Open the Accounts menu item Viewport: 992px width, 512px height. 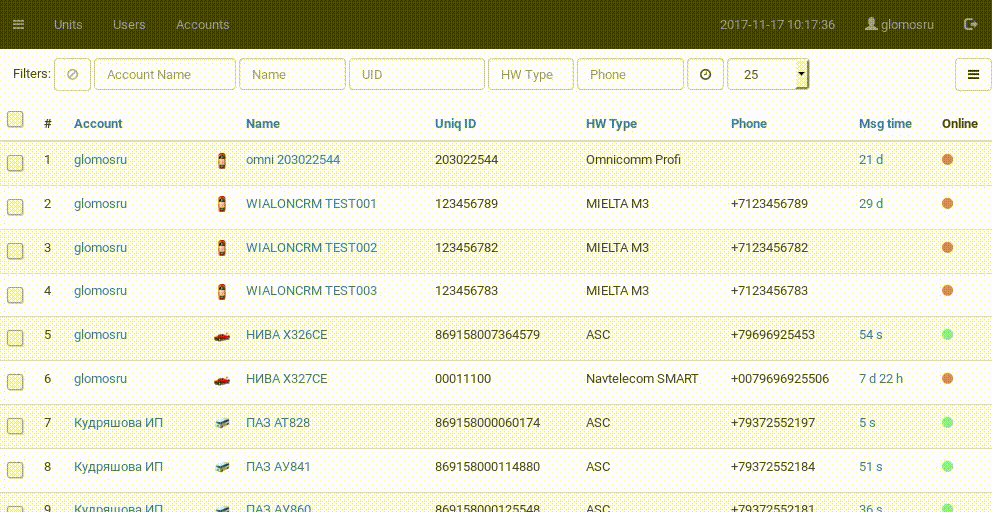202,24
